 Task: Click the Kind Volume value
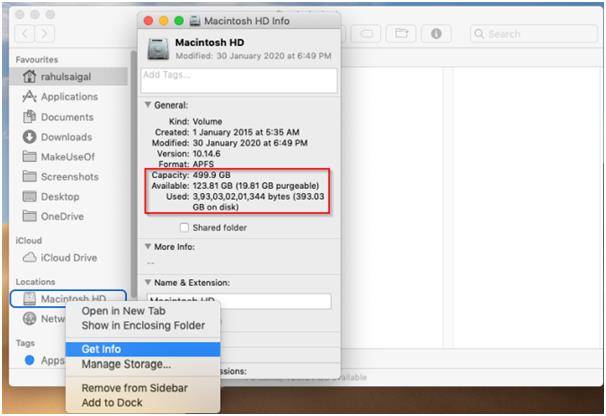(207, 121)
